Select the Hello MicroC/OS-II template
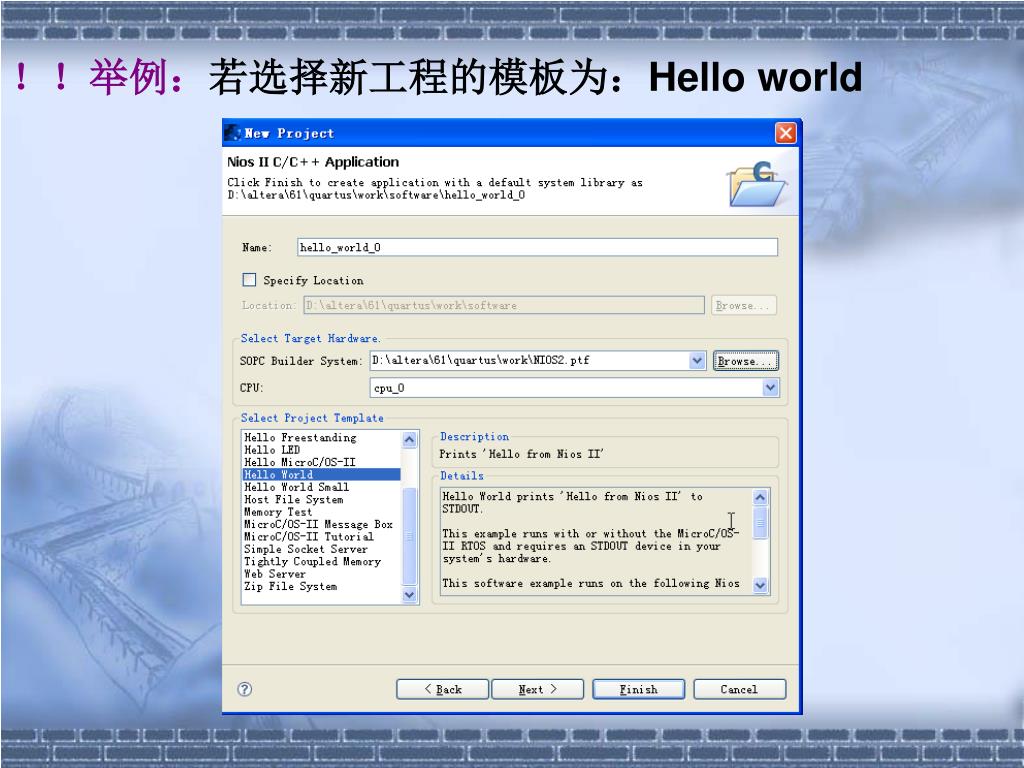The height and width of the screenshot is (768, 1024). [300, 462]
